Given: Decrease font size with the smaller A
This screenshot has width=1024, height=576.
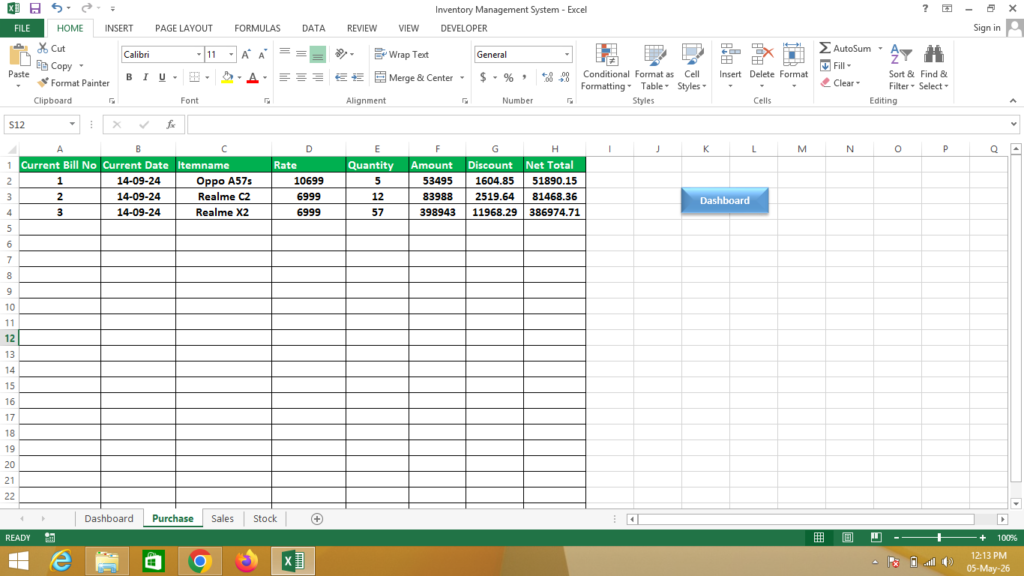Looking at the screenshot, I should (x=262, y=55).
